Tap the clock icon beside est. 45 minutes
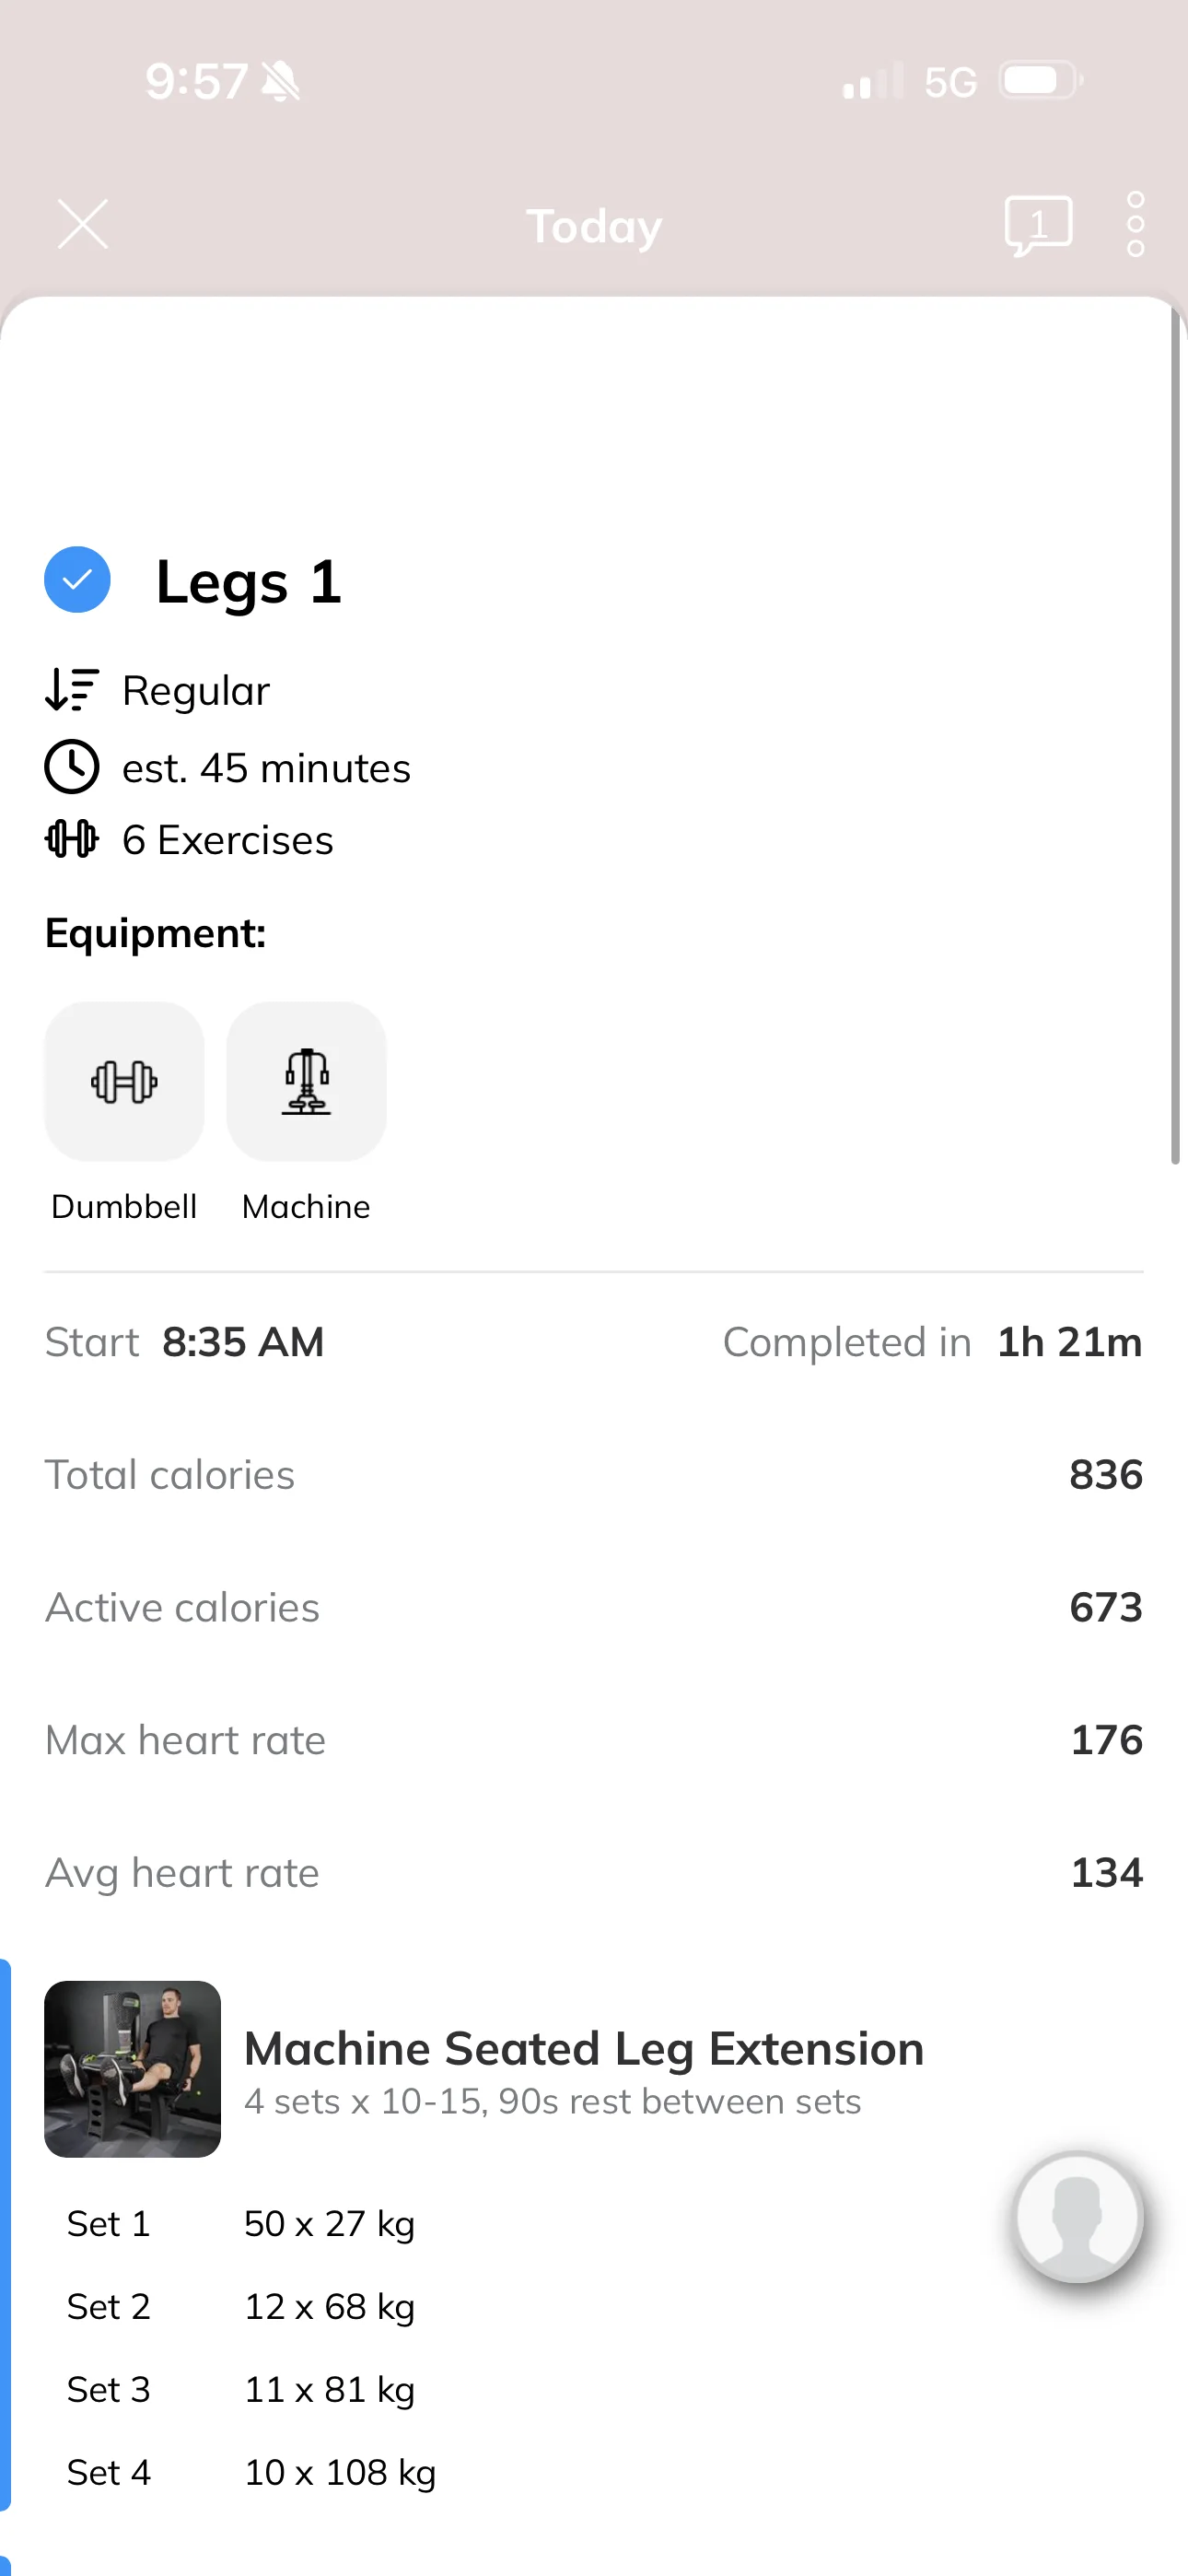The image size is (1188, 2576). click(72, 767)
